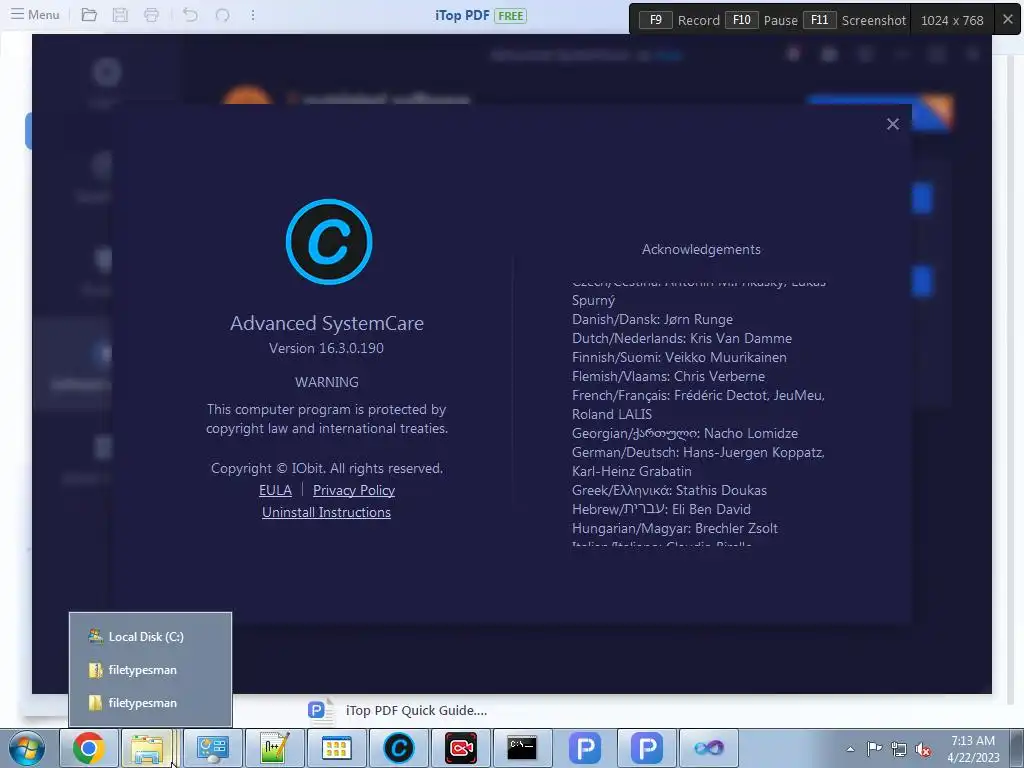Click Greek: Stathis Doukas entry
This screenshot has width=1024, height=768.
point(669,490)
